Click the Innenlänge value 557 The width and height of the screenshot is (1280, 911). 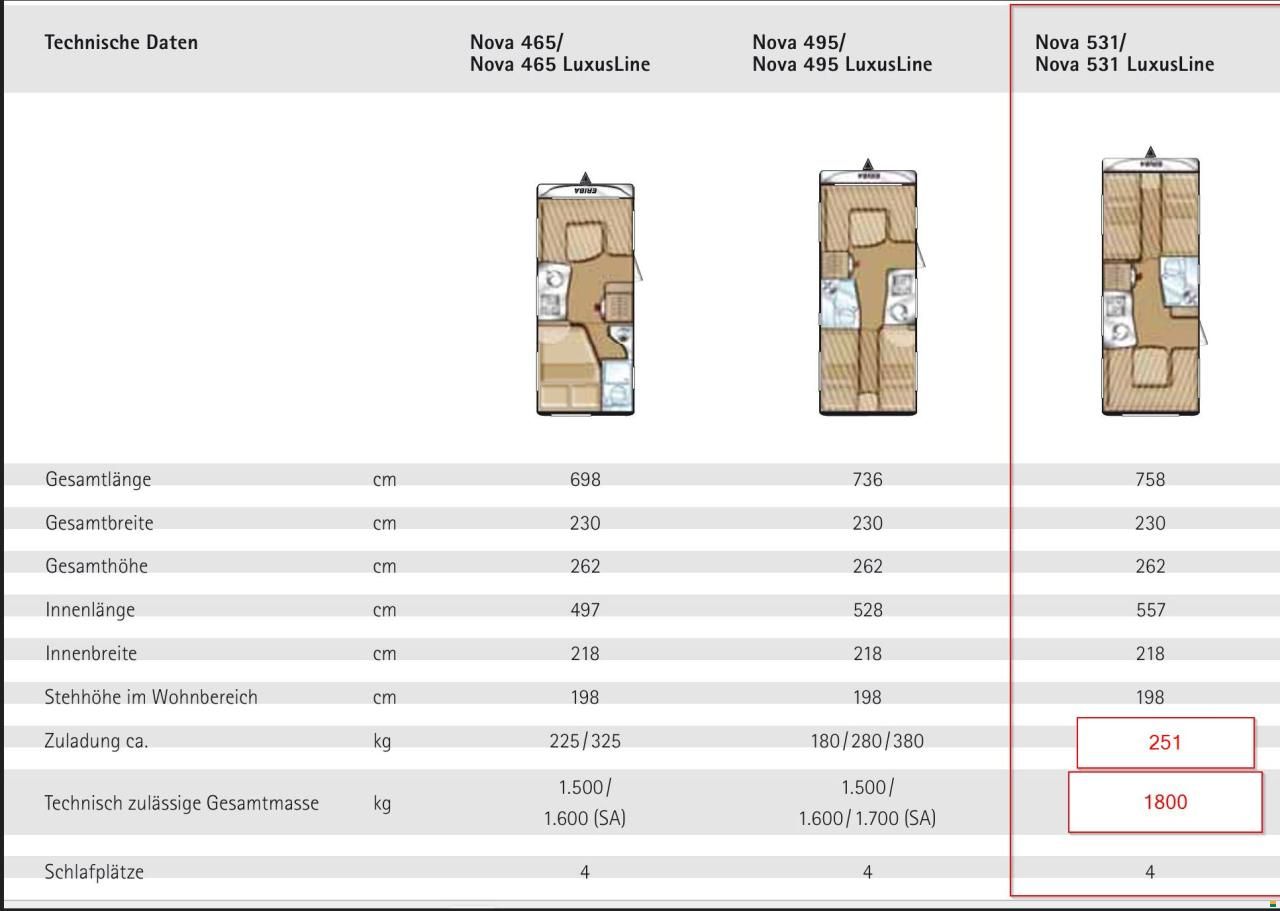[1150, 610]
